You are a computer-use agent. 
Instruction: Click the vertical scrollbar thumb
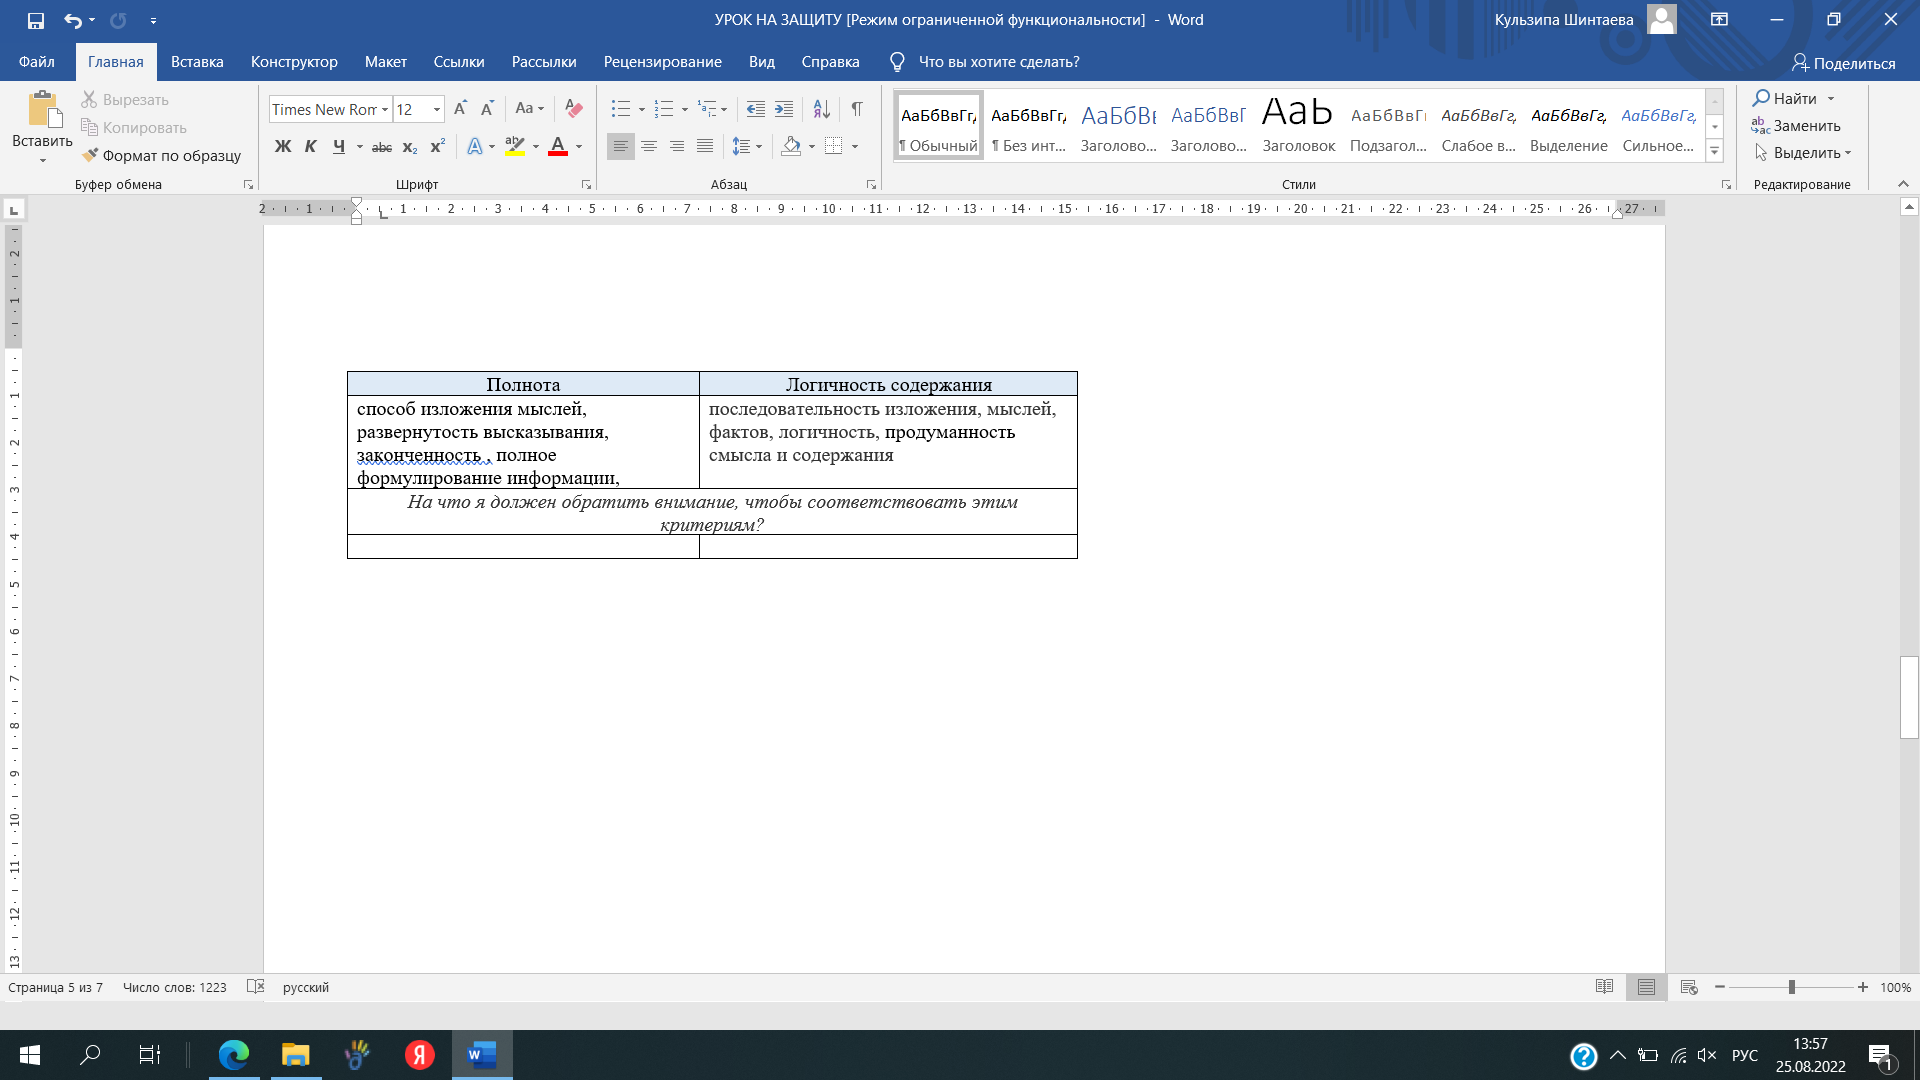coord(1909,697)
